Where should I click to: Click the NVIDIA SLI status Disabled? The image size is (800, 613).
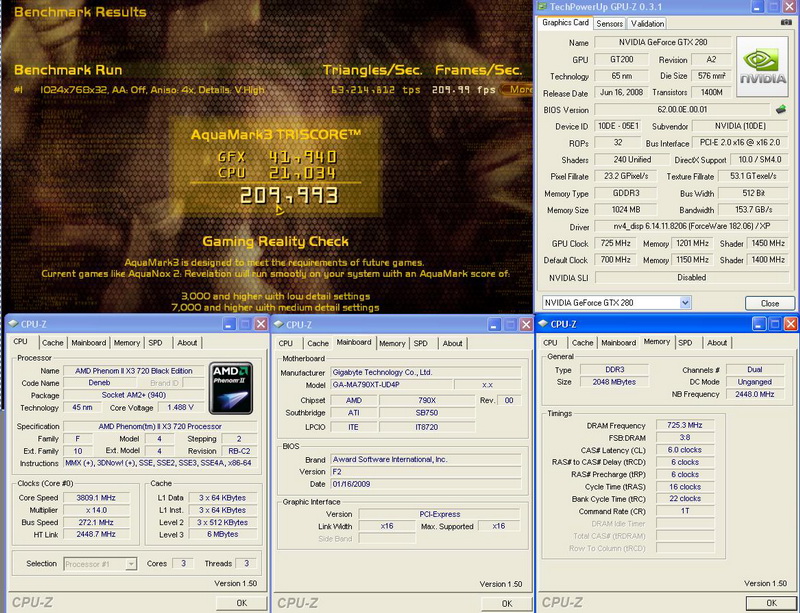click(x=691, y=277)
